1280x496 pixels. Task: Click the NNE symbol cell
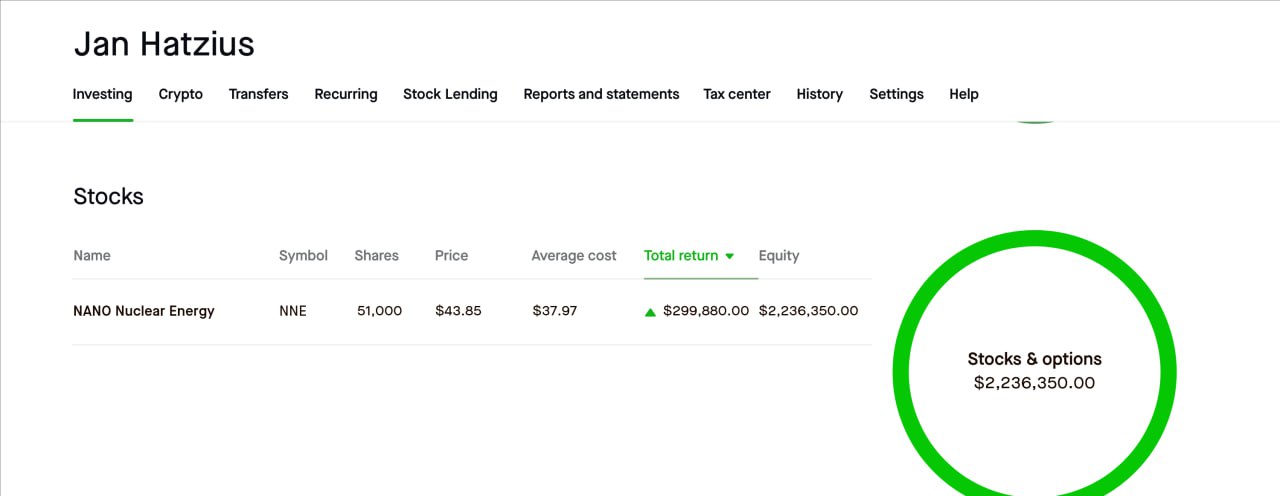pyautogui.click(x=293, y=311)
